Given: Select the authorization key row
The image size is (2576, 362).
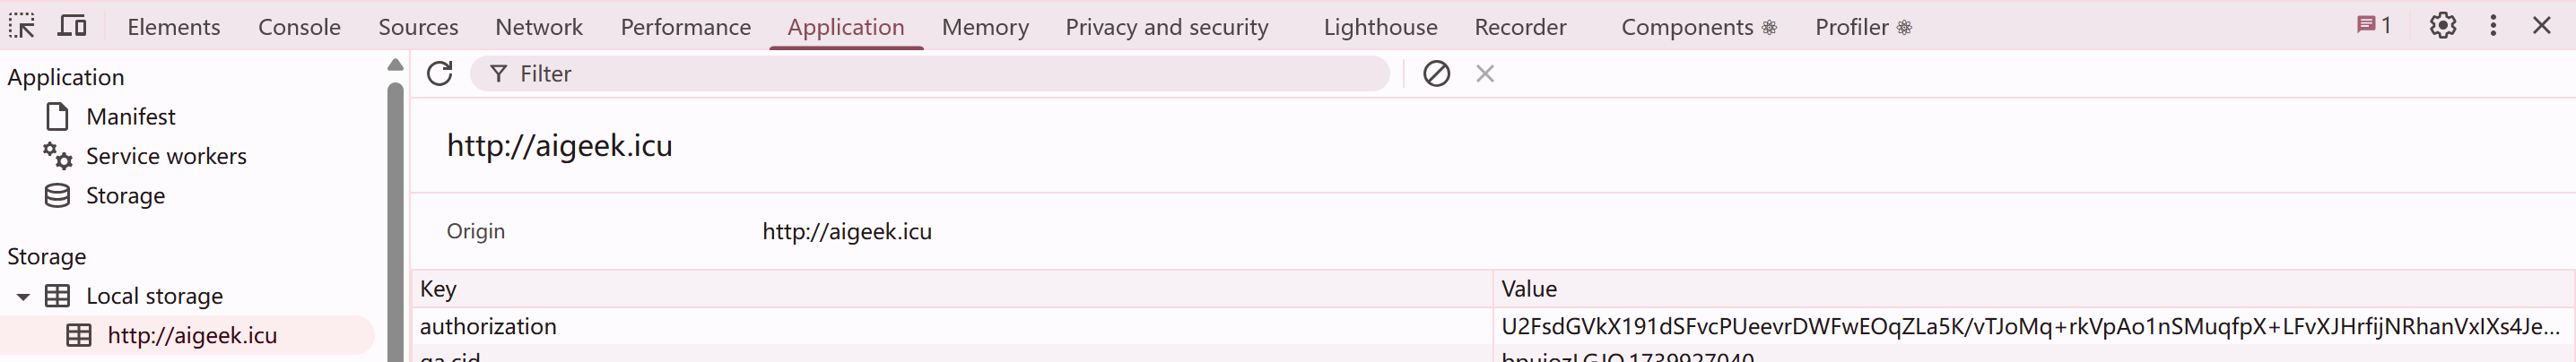Looking at the screenshot, I should click(488, 327).
